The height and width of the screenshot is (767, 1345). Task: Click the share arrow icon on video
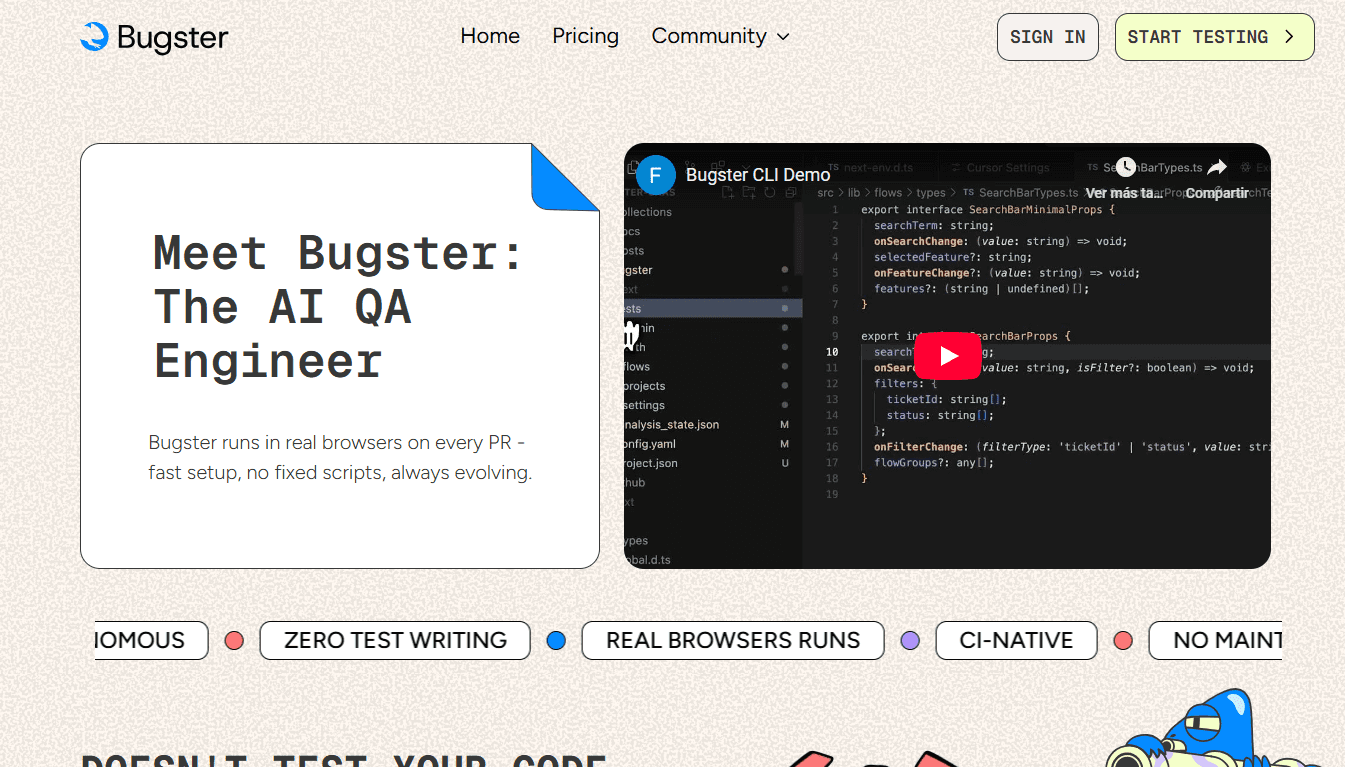[x=1216, y=168]
